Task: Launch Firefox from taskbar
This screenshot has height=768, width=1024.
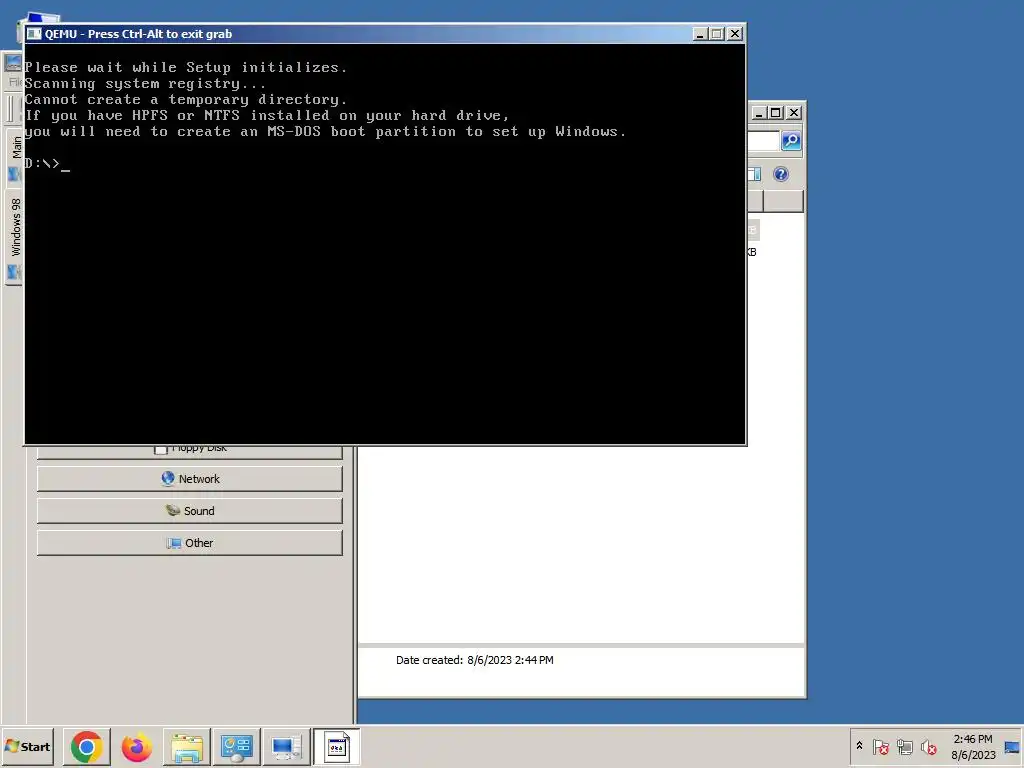Action: point(136,746)
